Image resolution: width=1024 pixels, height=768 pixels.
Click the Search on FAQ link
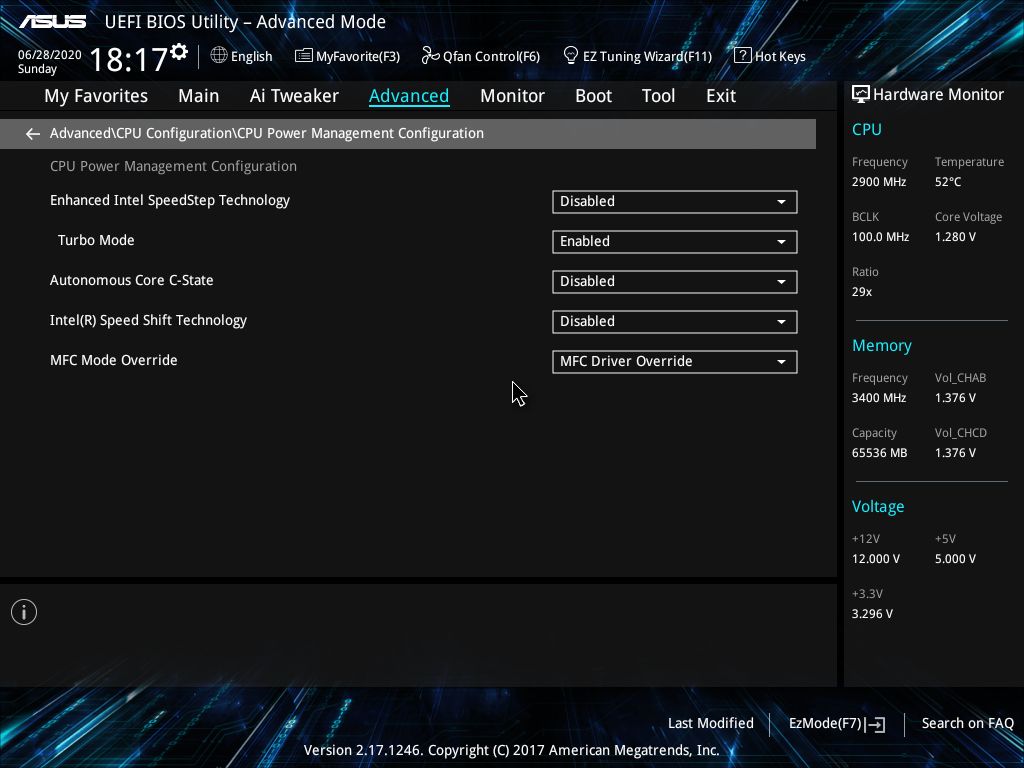968,724
